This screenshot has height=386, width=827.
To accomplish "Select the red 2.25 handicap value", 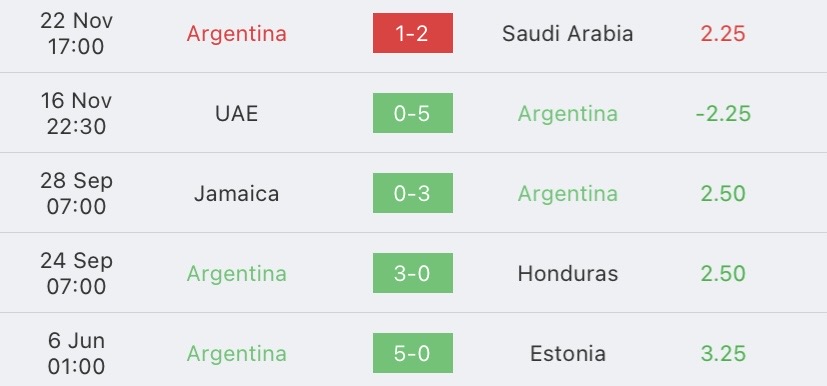I will coord(723,34).
